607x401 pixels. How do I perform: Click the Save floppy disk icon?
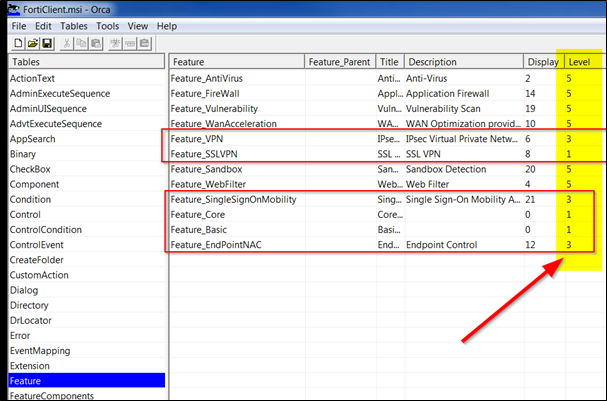(x=47, y=43)
